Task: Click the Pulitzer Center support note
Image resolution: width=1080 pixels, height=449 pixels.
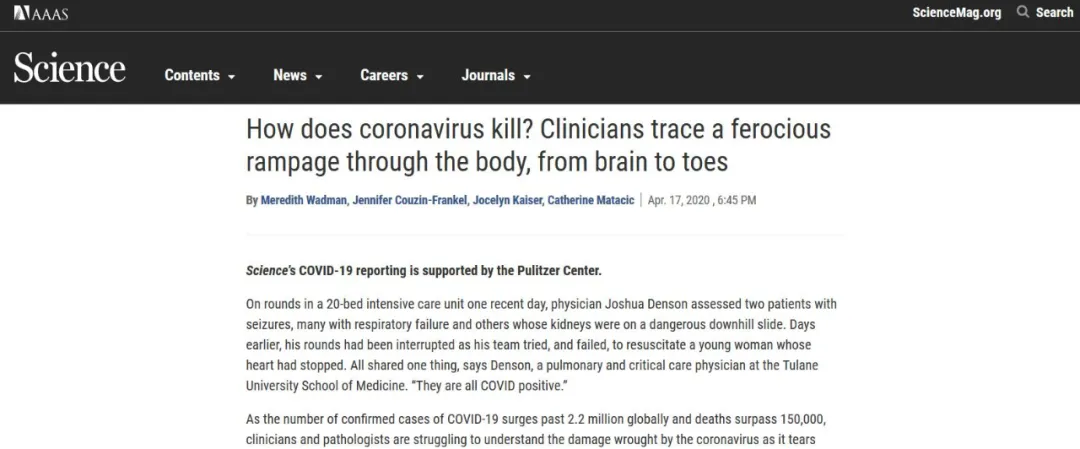Action: pos(424,271)
